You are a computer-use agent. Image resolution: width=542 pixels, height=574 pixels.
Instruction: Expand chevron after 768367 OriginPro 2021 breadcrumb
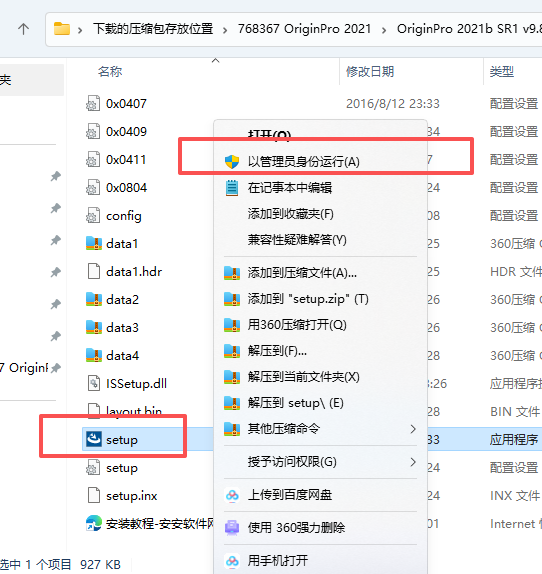384,30
